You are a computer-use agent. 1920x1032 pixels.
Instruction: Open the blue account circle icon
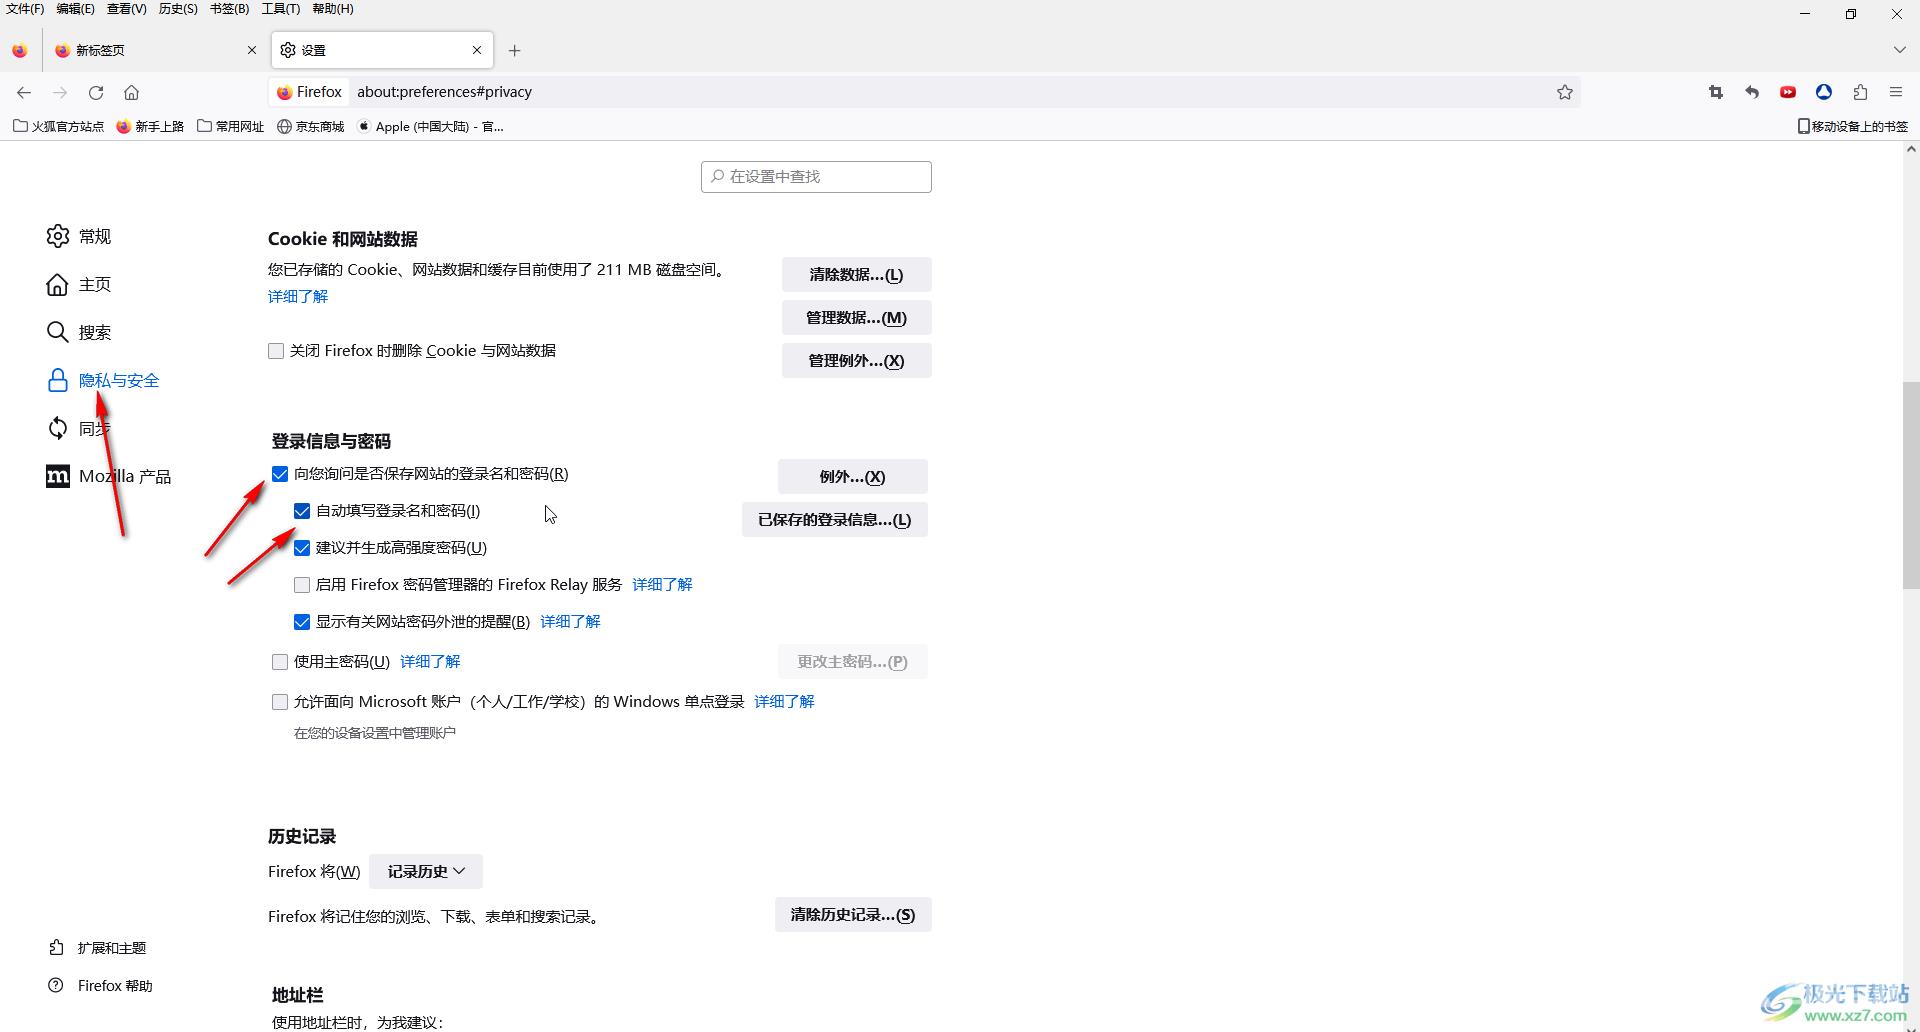click(x=1824, y=92)
